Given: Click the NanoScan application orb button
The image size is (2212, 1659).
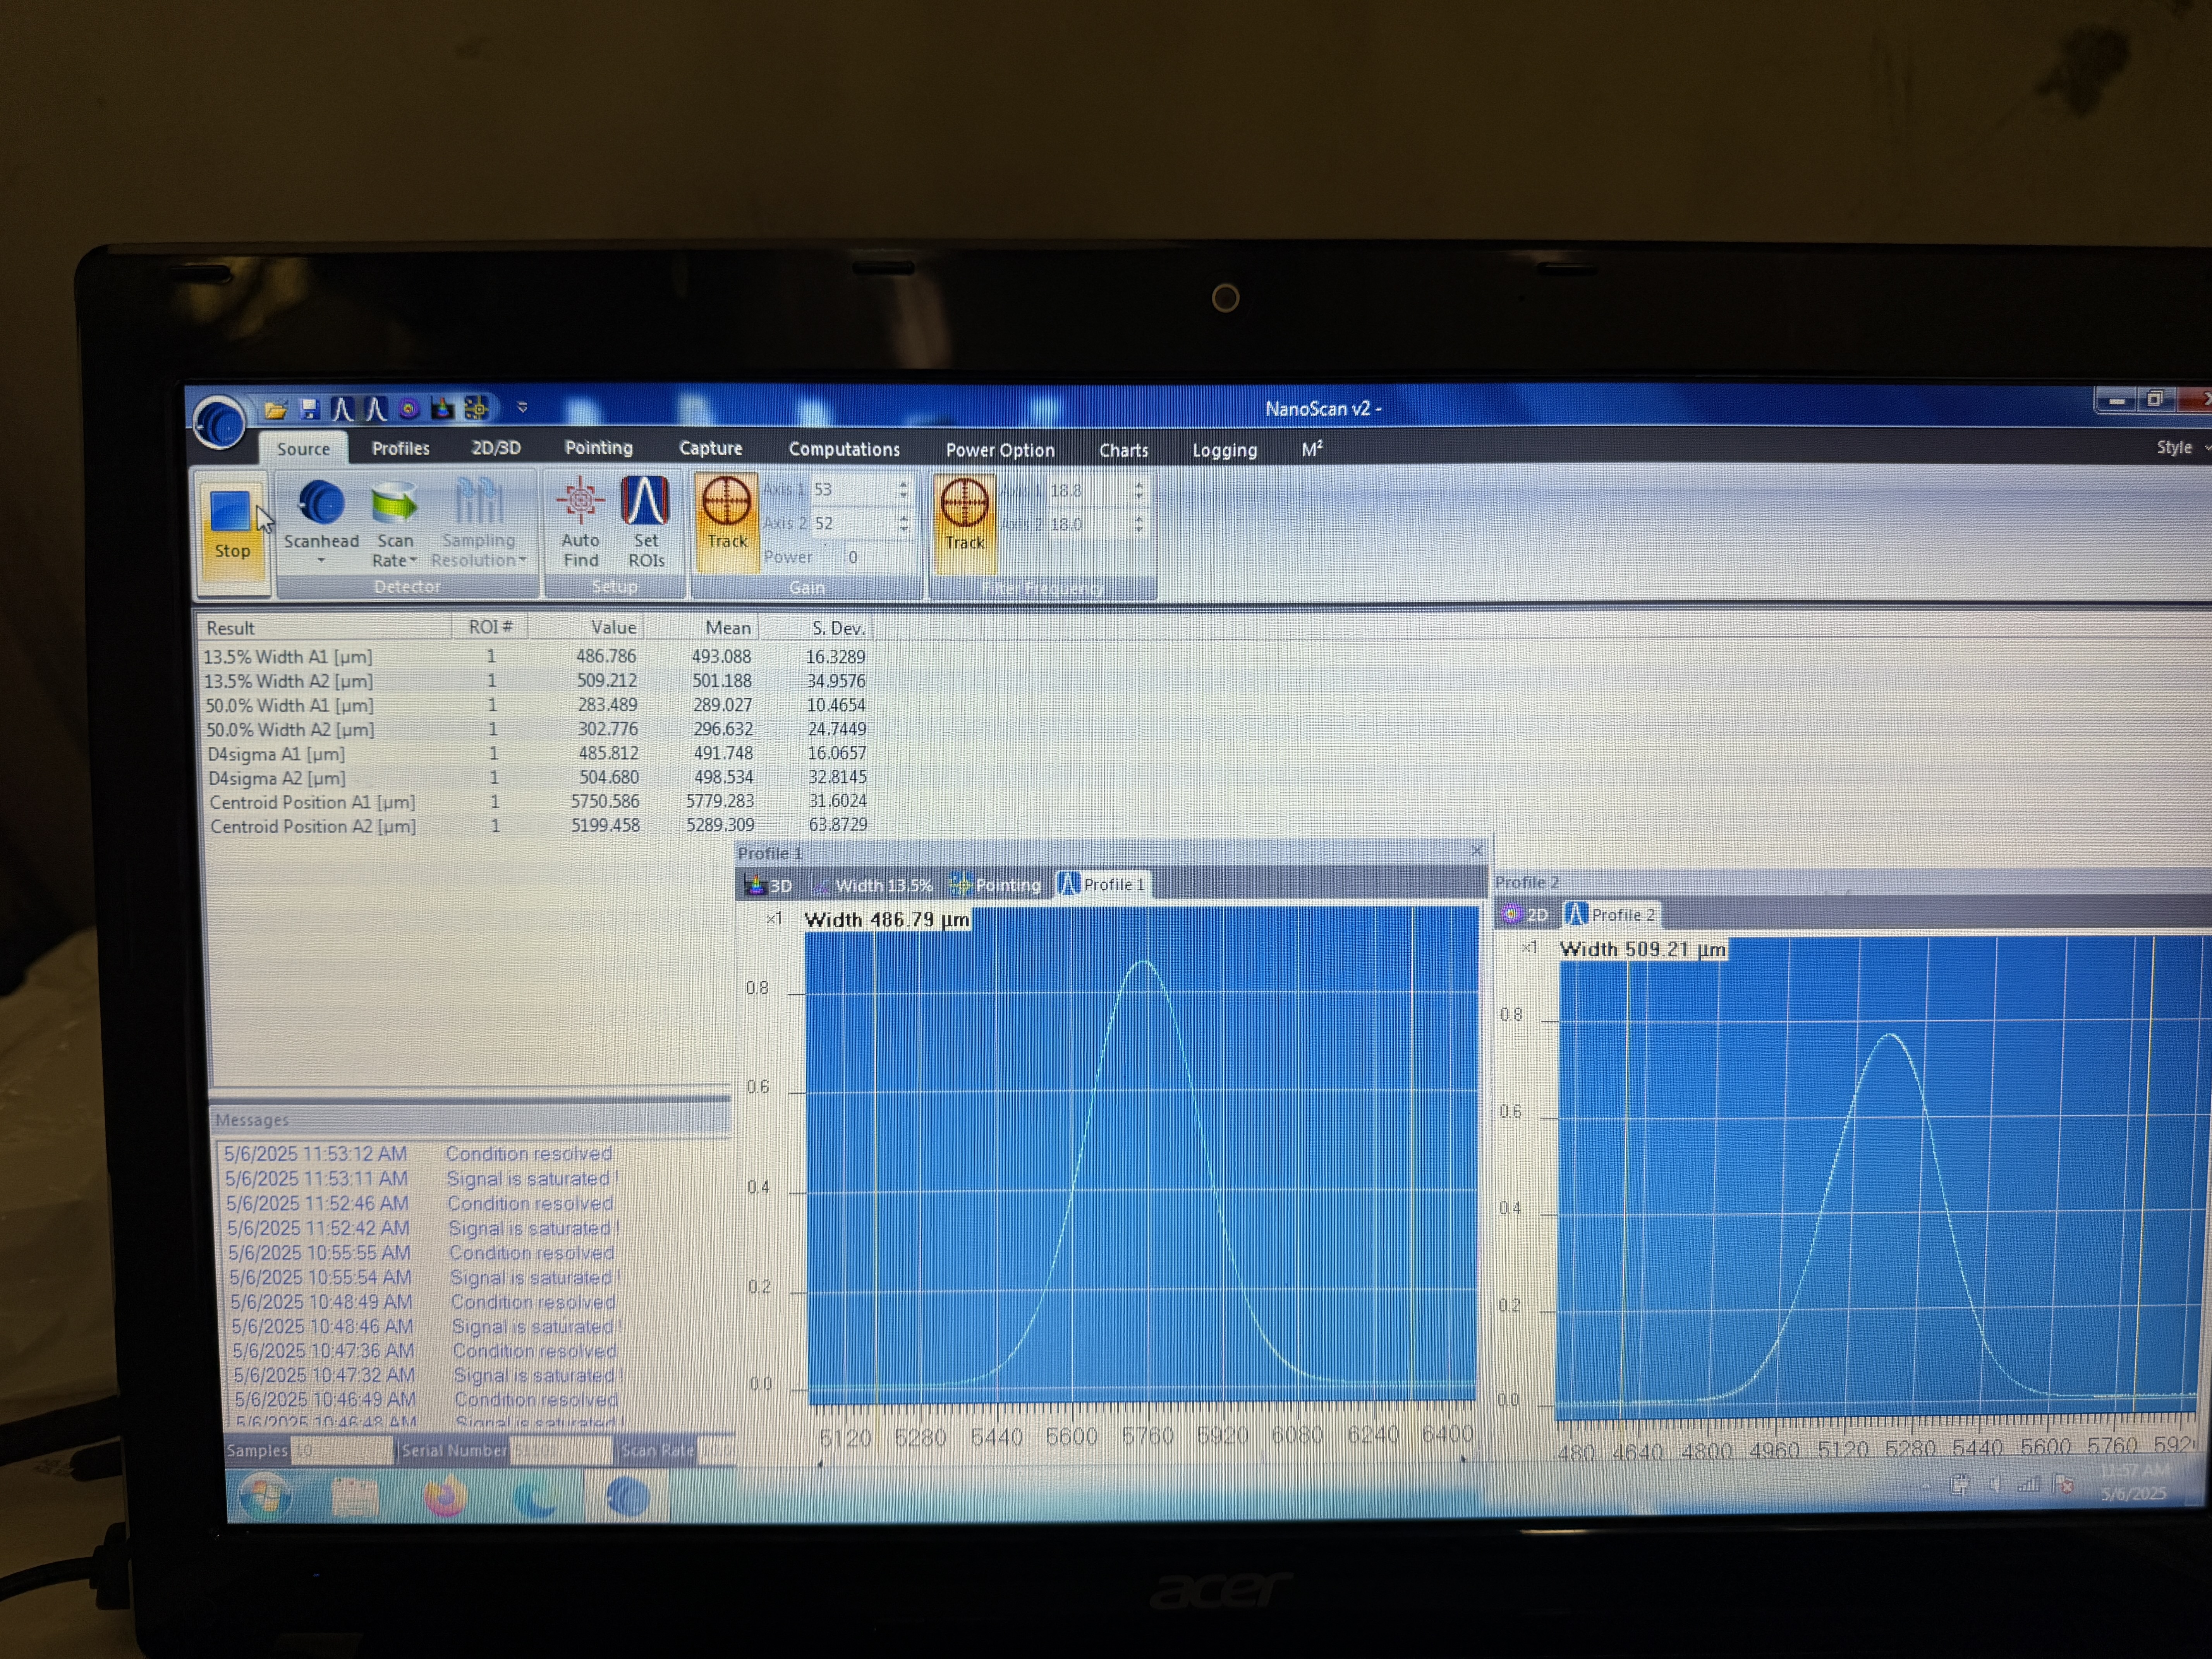Looking at the screenshot, I should [x=219, y=423].
